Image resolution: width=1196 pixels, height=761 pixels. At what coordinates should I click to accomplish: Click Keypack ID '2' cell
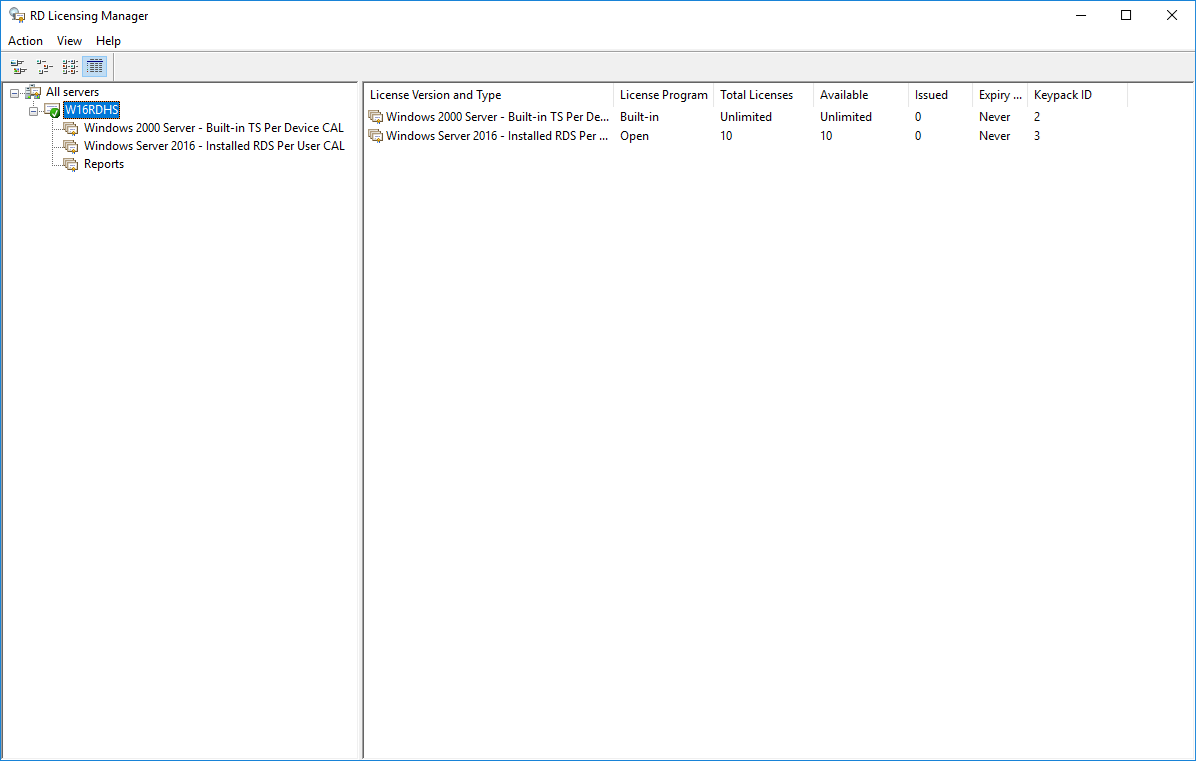pyautogui.click(x=1037, y=117)
